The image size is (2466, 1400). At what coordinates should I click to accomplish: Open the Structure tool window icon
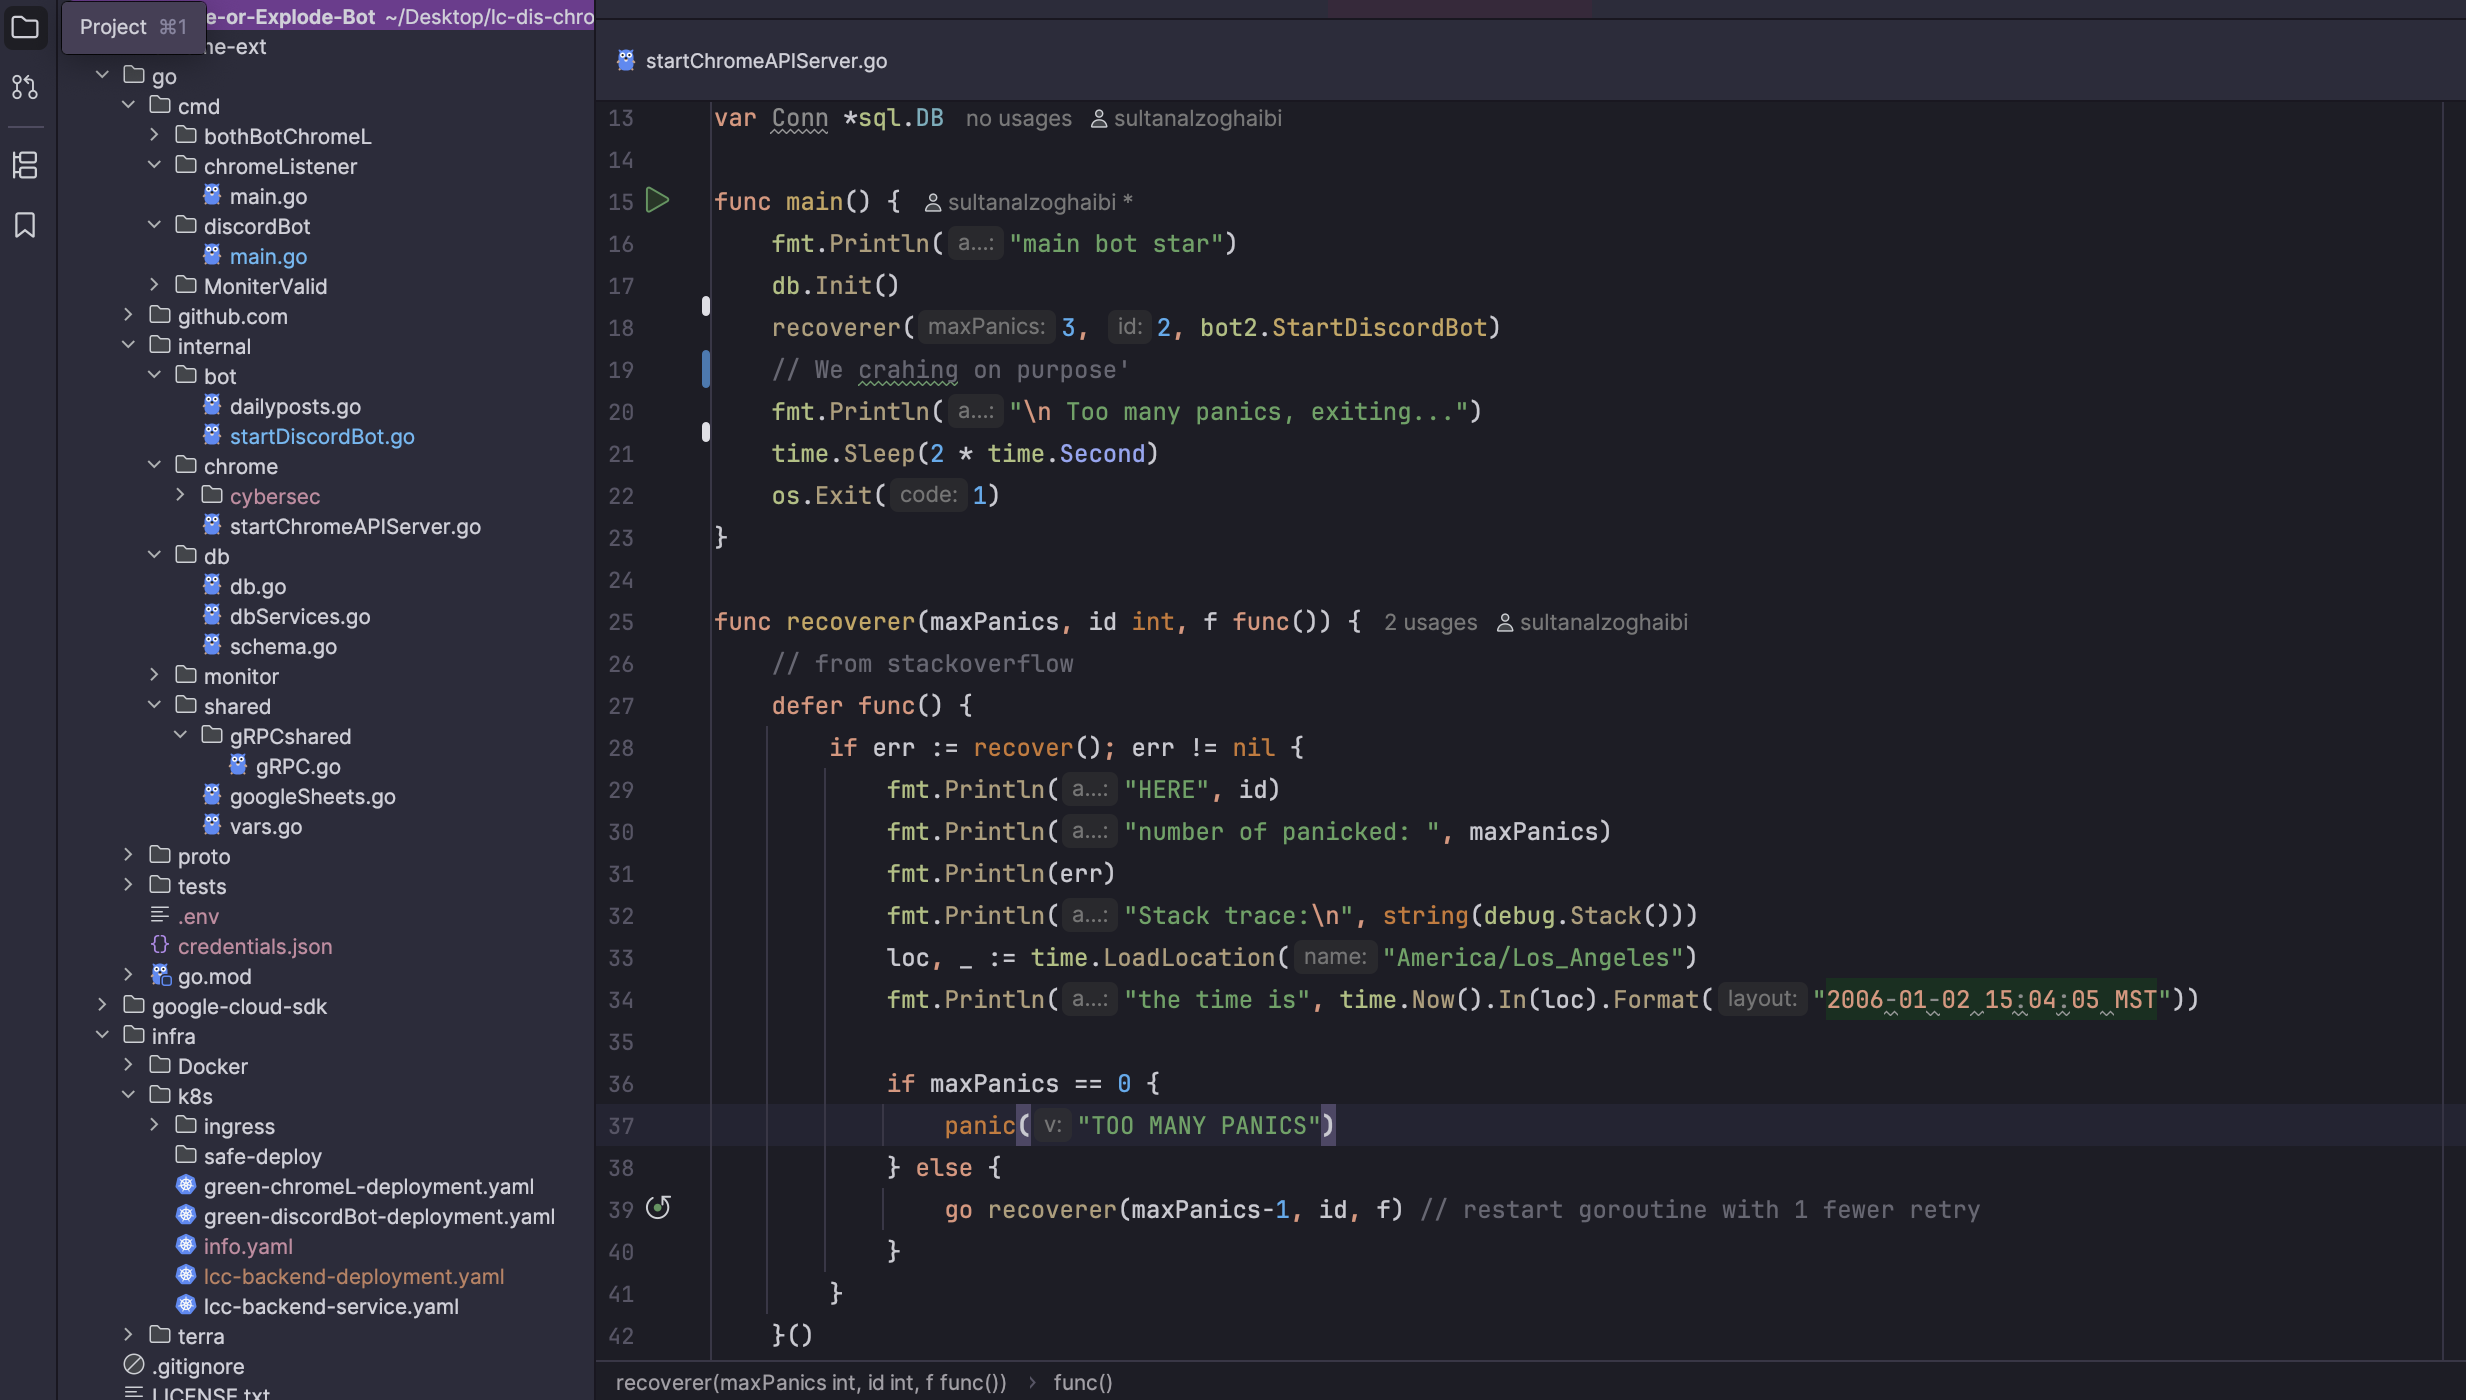25,165
